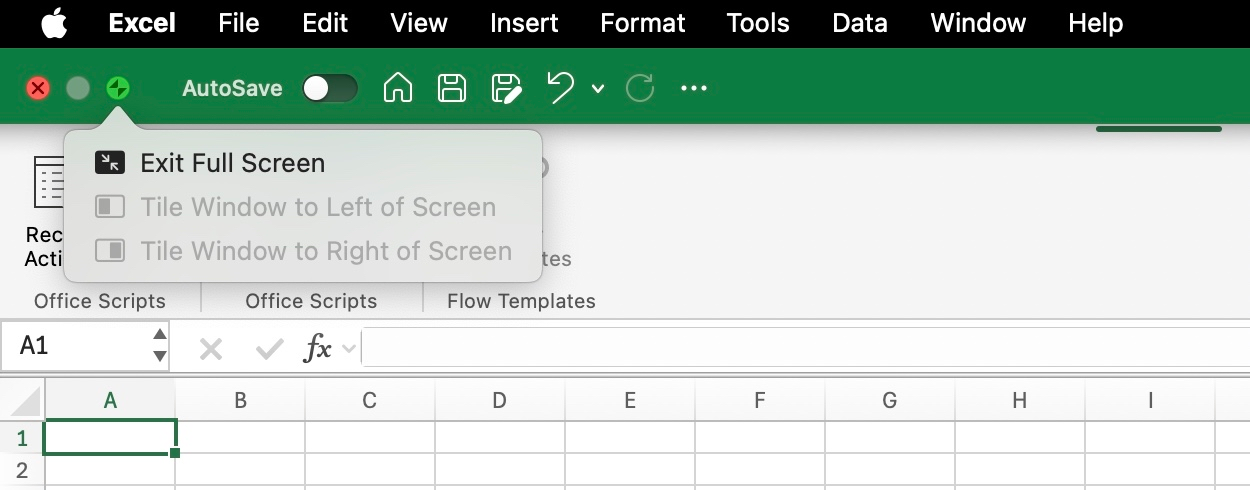
Task: Expand the Undo history dropdown arrow
Action: pyautogui.click(x=598, y=89)
